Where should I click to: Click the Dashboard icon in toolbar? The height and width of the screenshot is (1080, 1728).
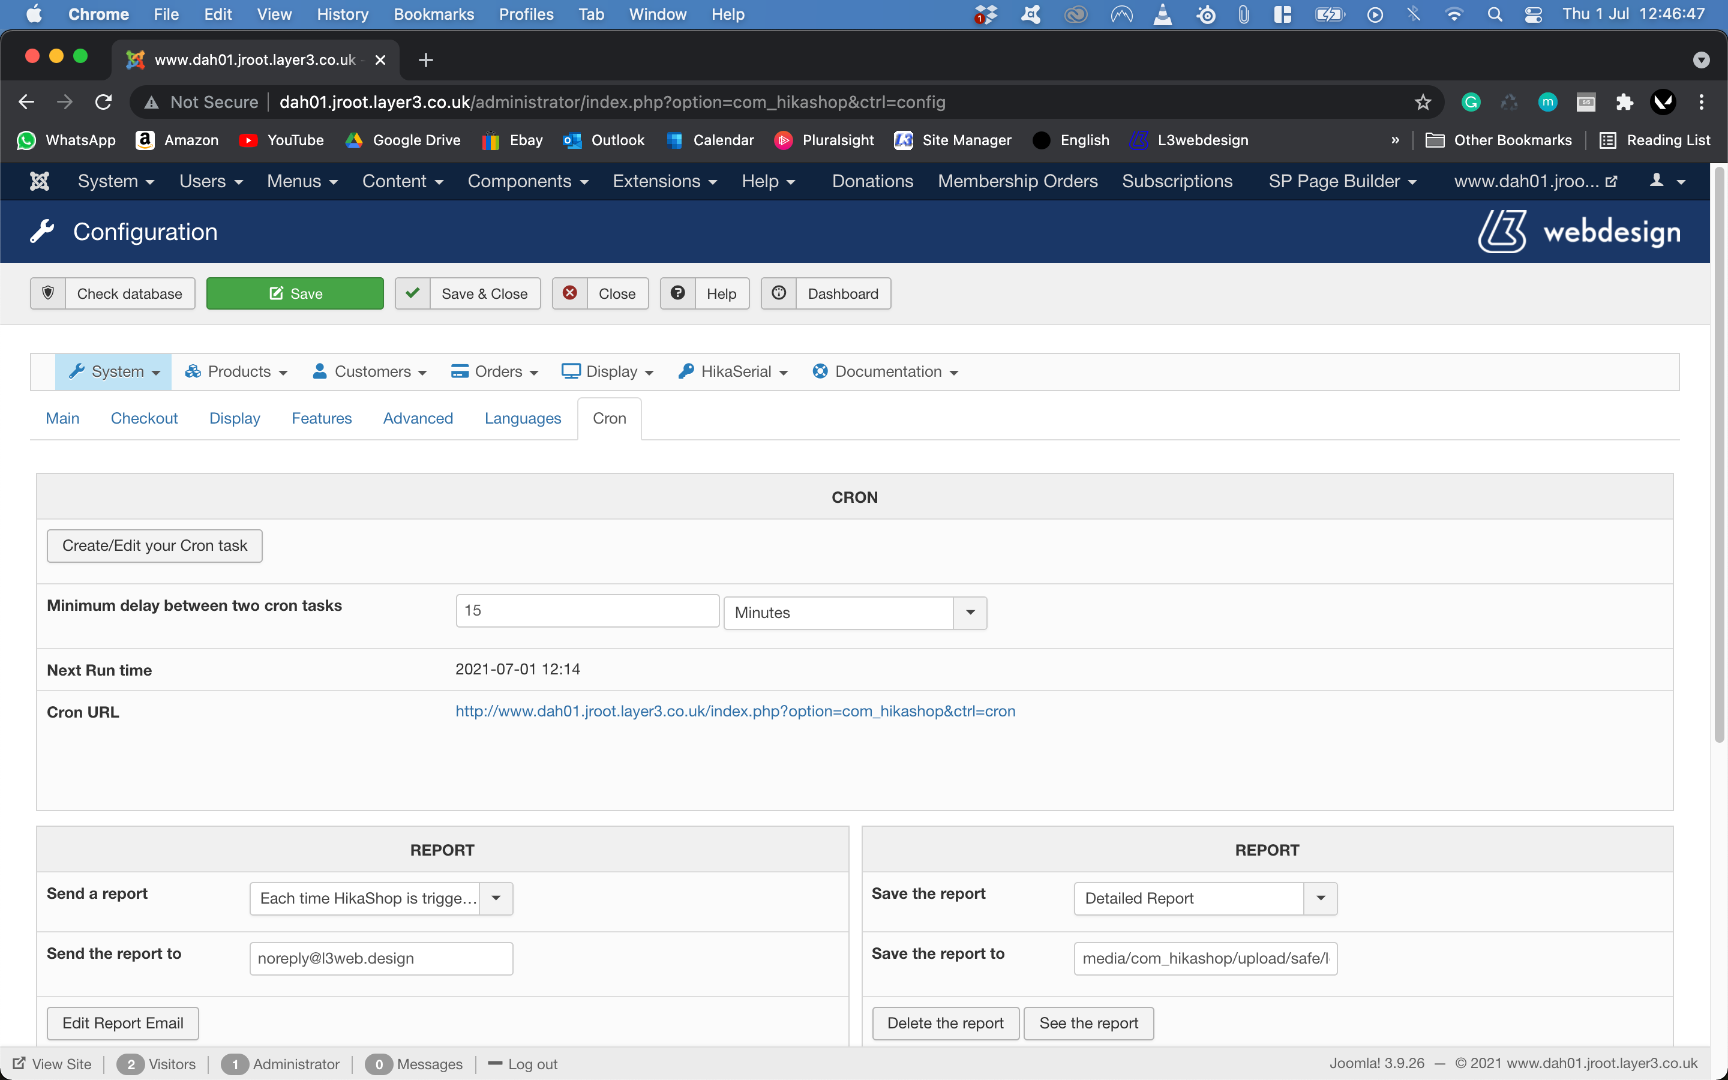(779, 293)
